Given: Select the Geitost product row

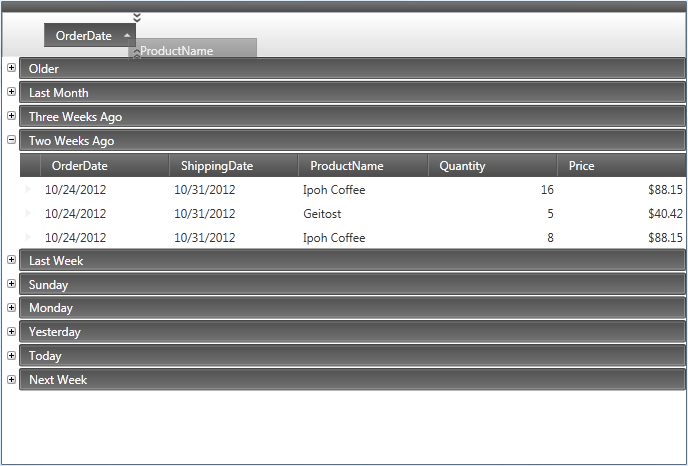Looking at the screenshot, I should tap(321, 214).
